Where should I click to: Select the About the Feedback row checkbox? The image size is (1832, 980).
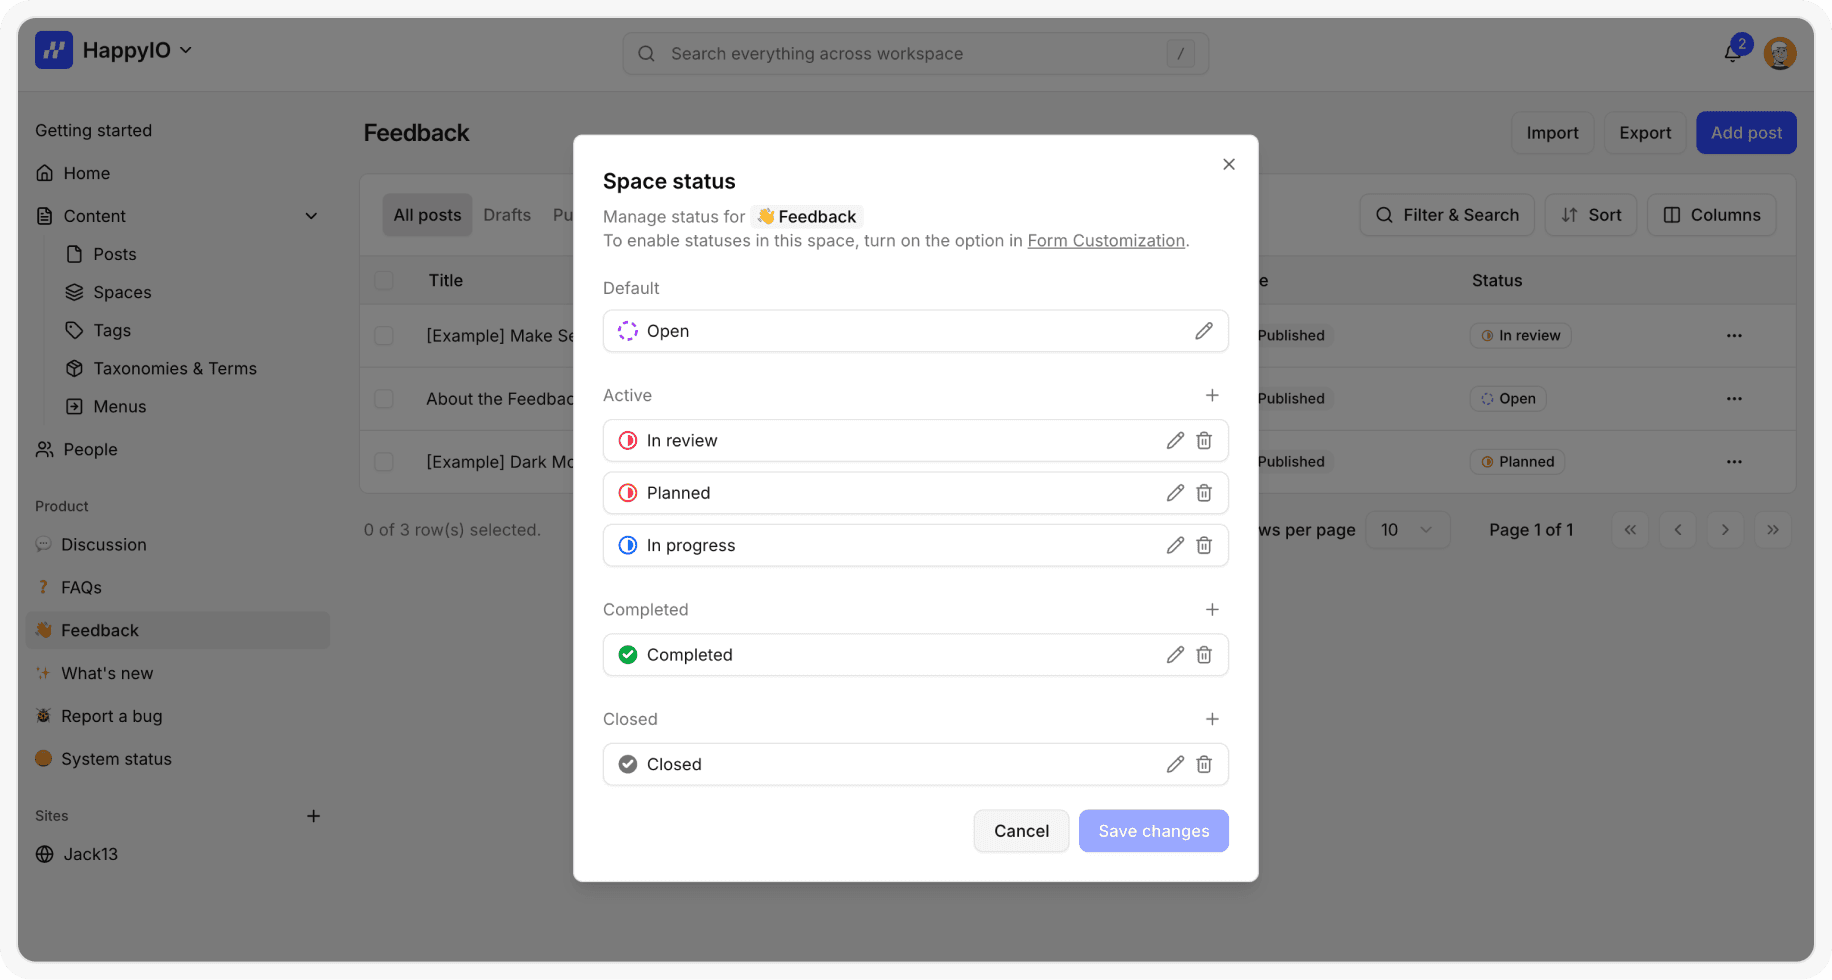(384, 399)
